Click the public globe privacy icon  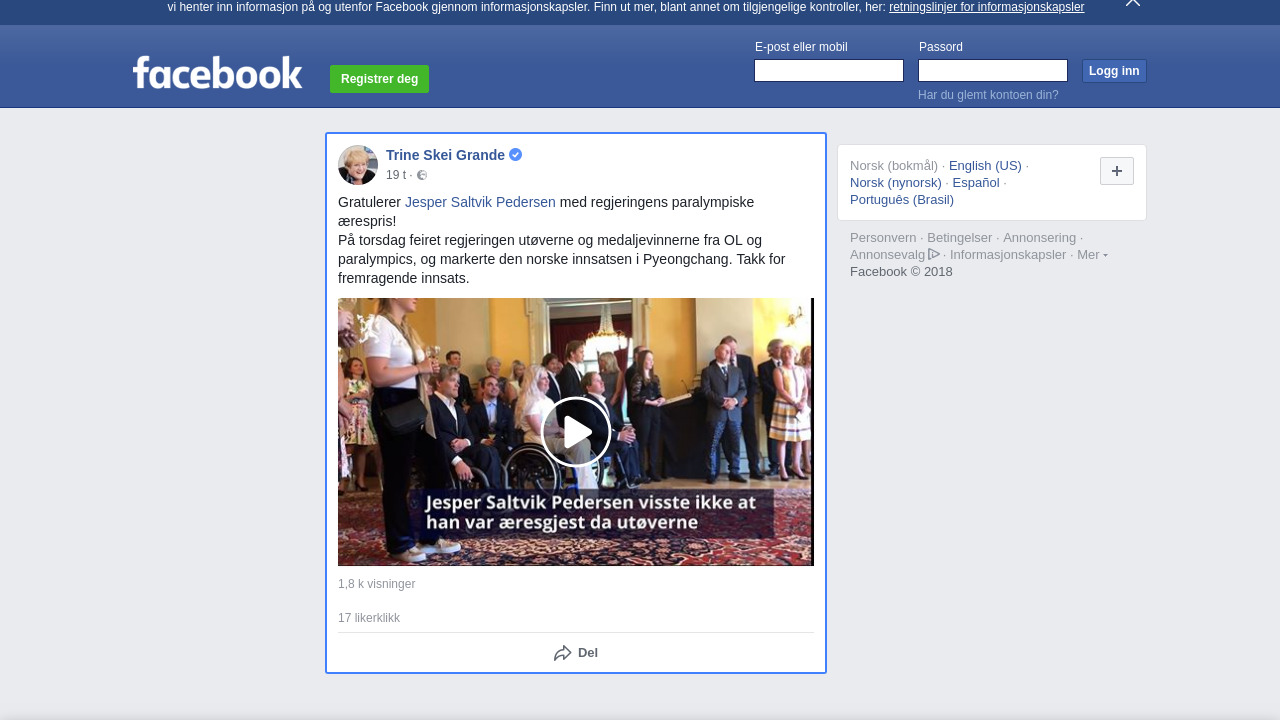point(422,175)
